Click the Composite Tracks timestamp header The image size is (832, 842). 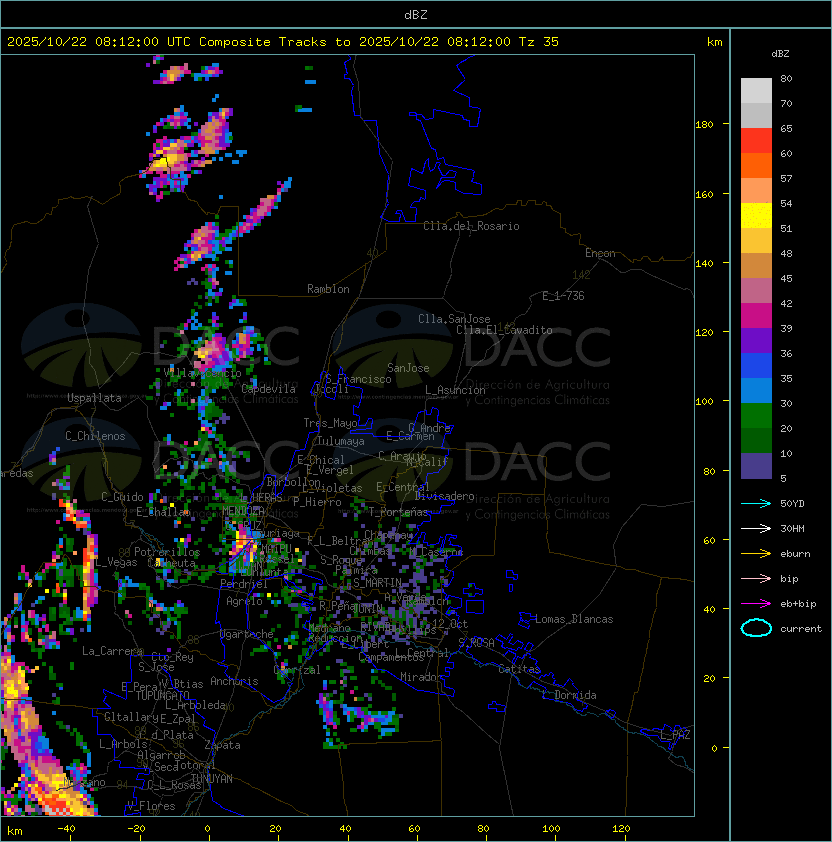tap(283, 41)
